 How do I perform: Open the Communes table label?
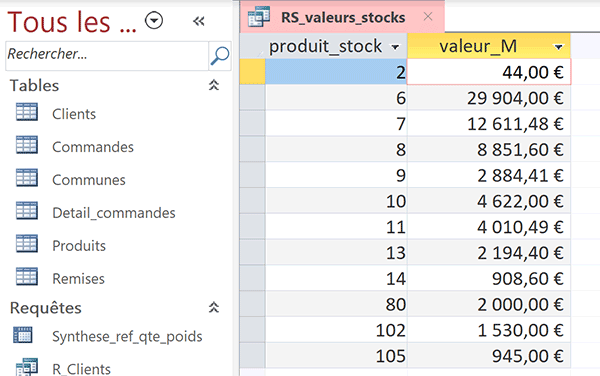pos(89,180)
